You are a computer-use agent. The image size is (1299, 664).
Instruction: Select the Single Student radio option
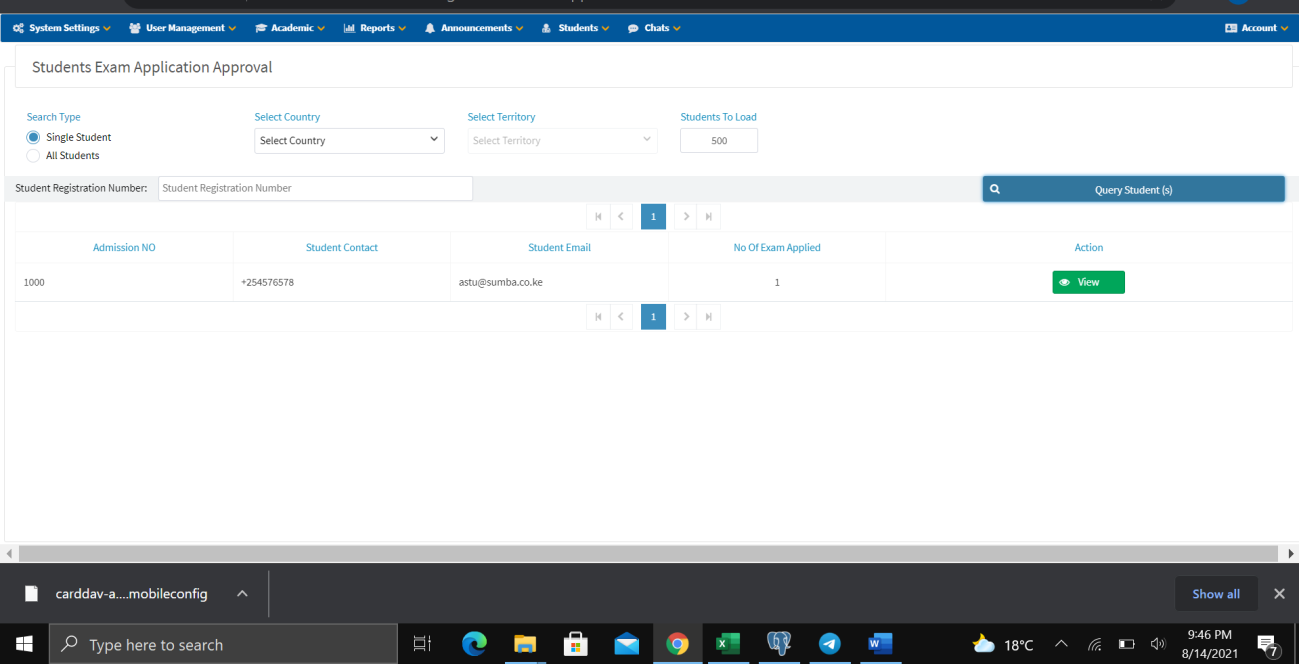pyautogui.click(x=34, y=137)
